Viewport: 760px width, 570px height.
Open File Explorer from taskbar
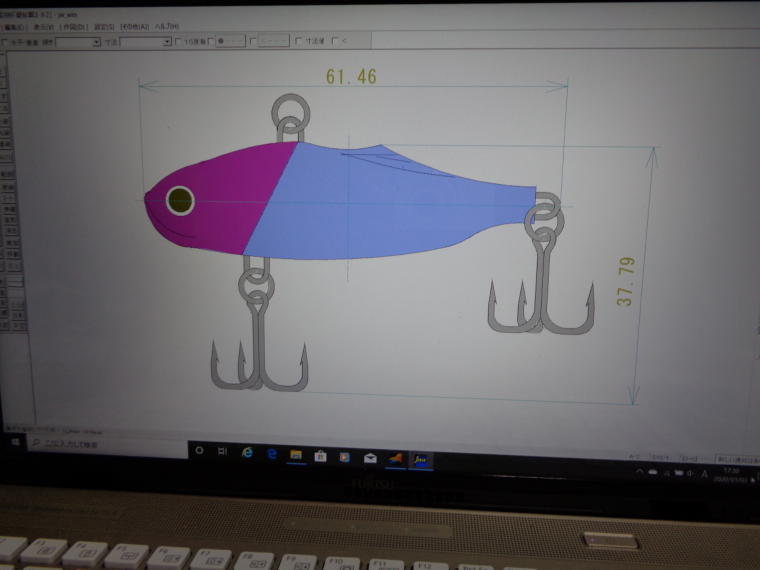[x=296, y=455]
